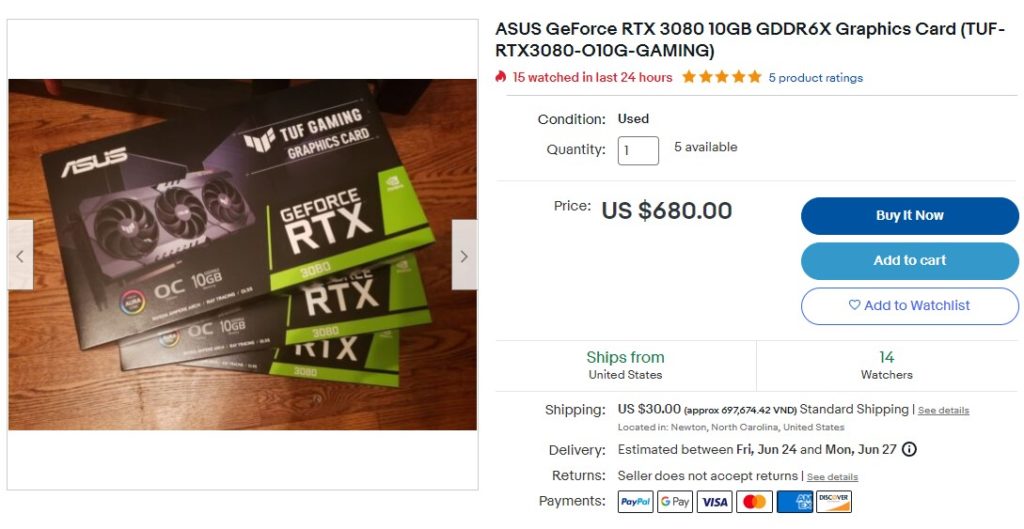Click the ASUS RTX 3080 product photo
Viewport: 1024px width, 529px height.
242,255
